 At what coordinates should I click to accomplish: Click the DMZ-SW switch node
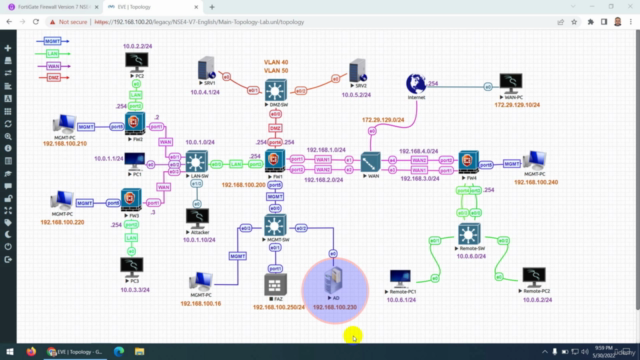click(276, 91)
